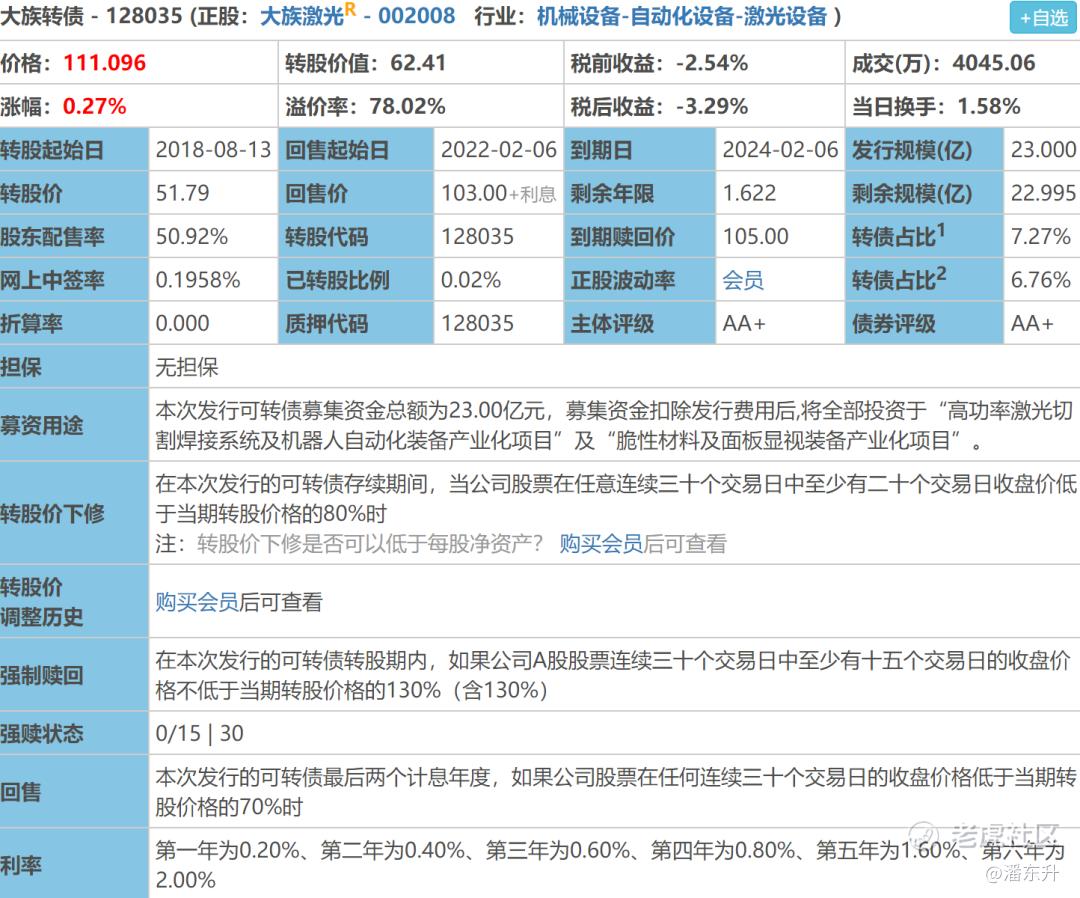Select 成交(万) value 4045.06
The height and width of the screenshot is (898, 1080).
point(994,63)
